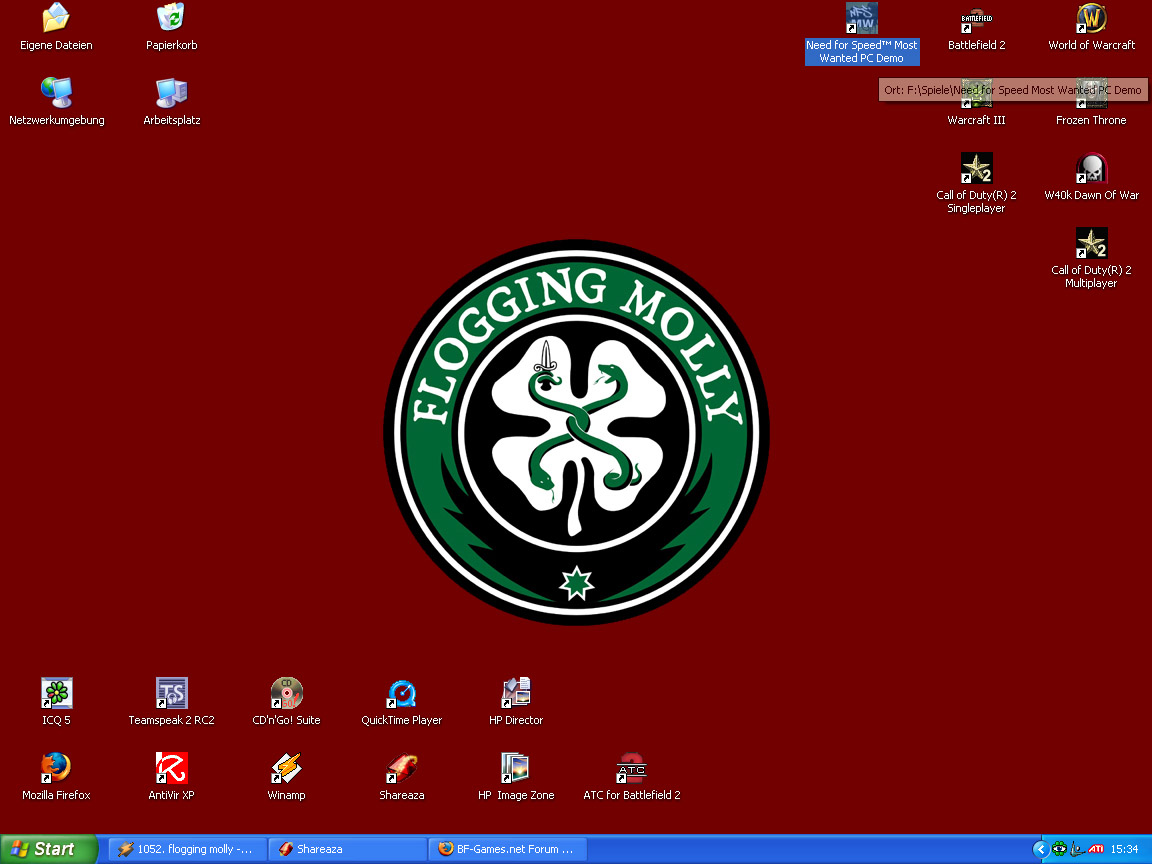This screenshot has width=1152, height=864.
Task: Select the Winamp desktop icon
Action: pos(286,768)
